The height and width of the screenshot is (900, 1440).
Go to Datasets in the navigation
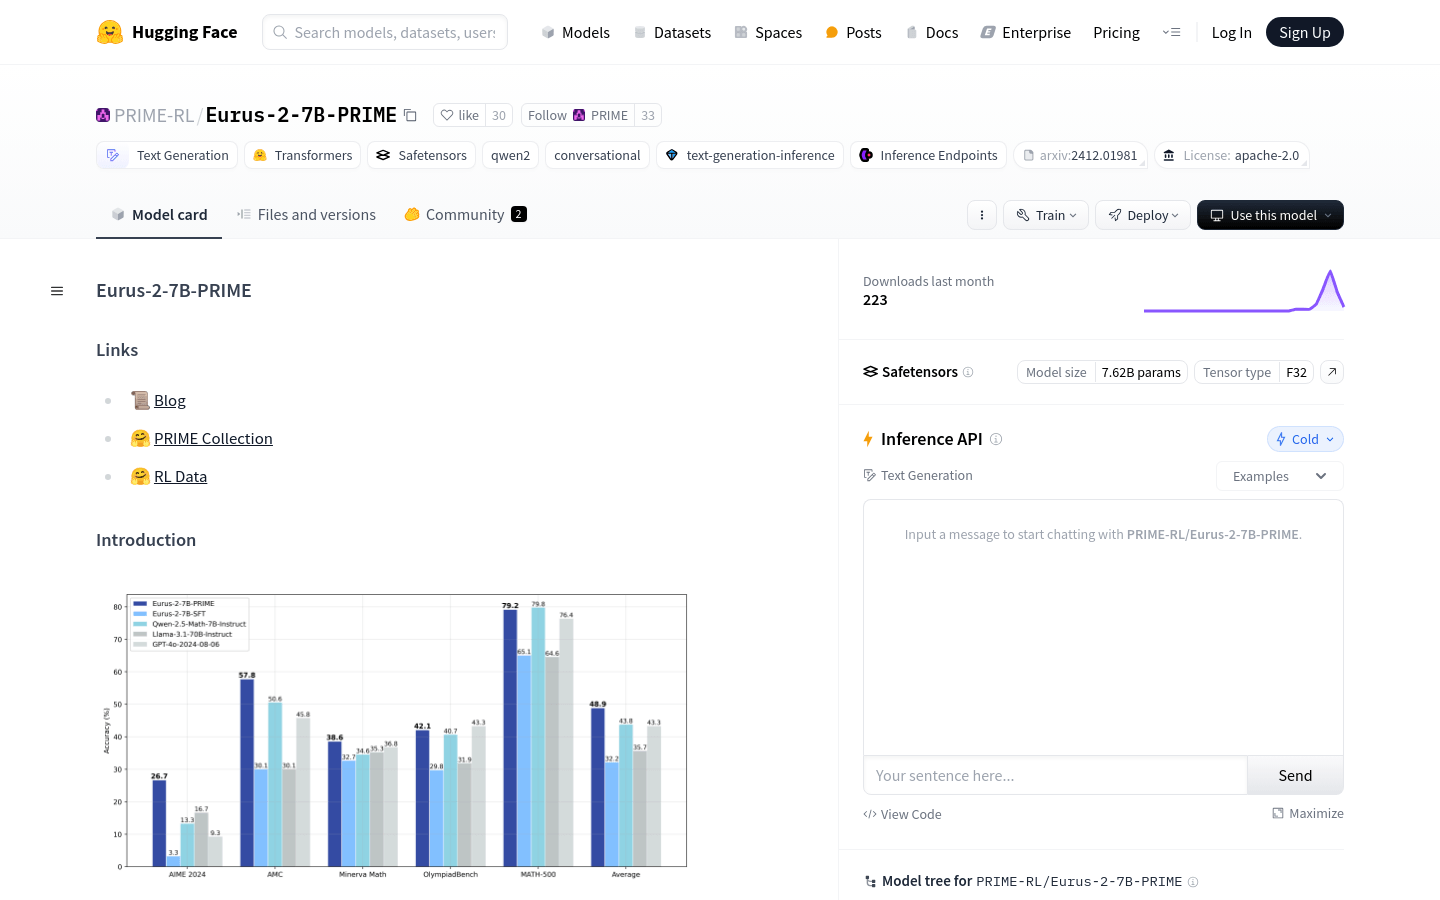point(672,32)
